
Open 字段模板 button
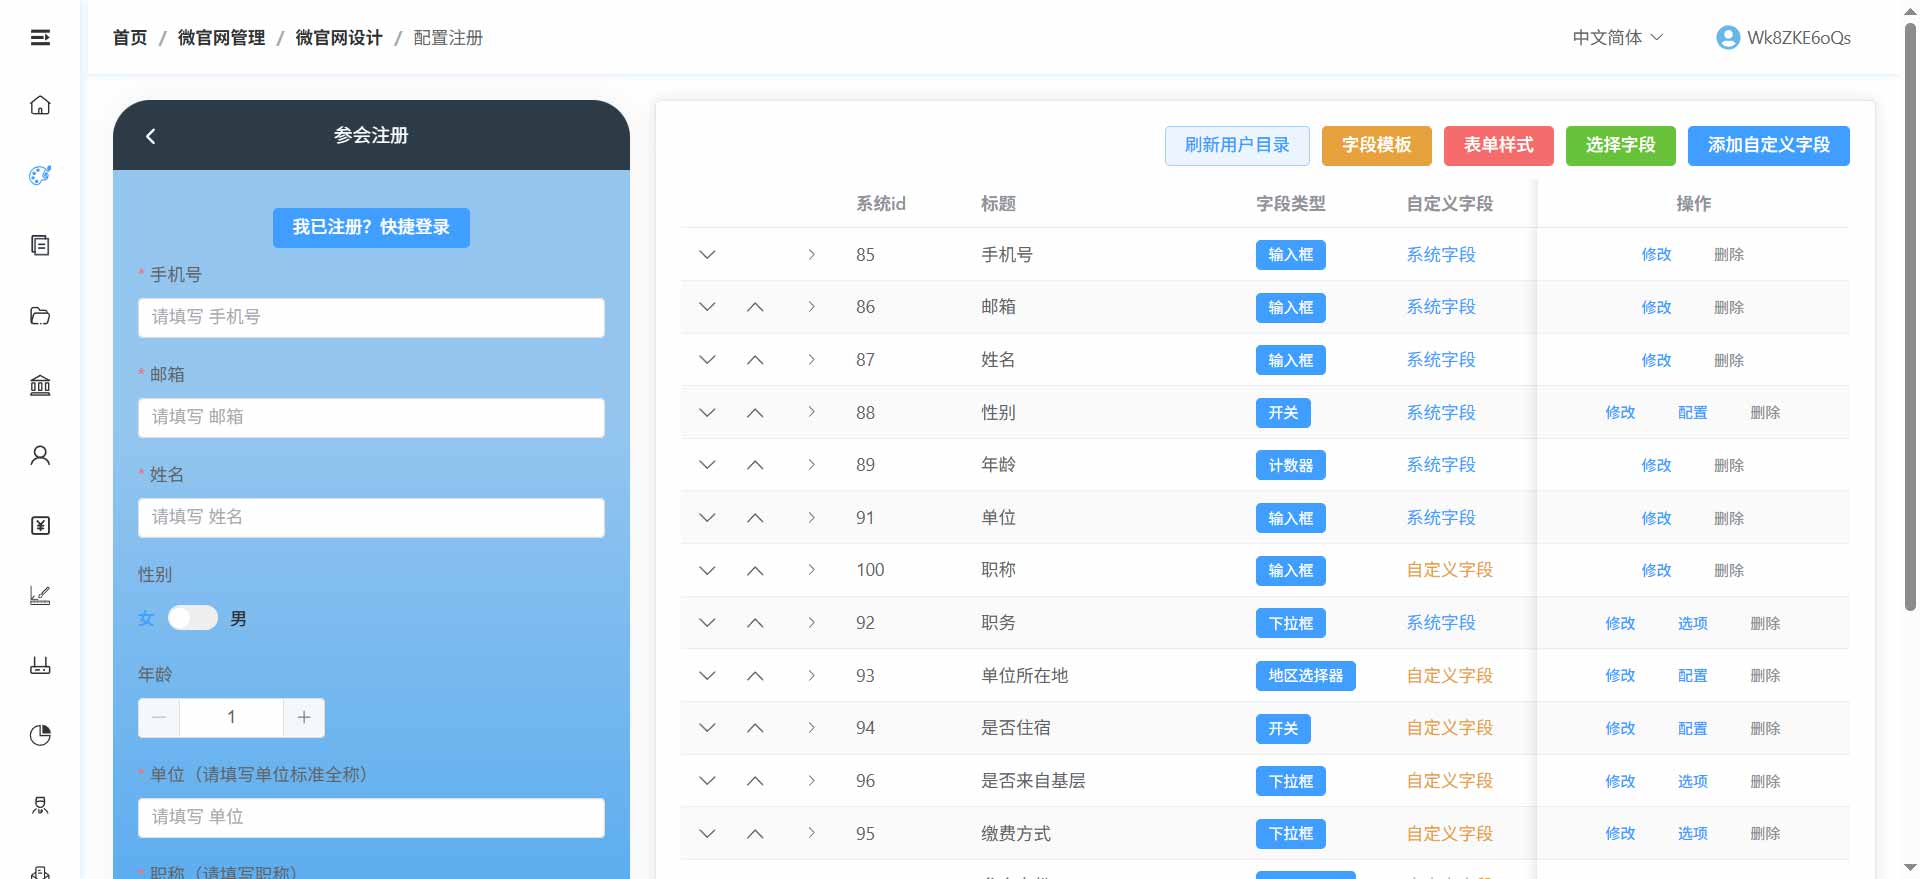click(1377, 146)
